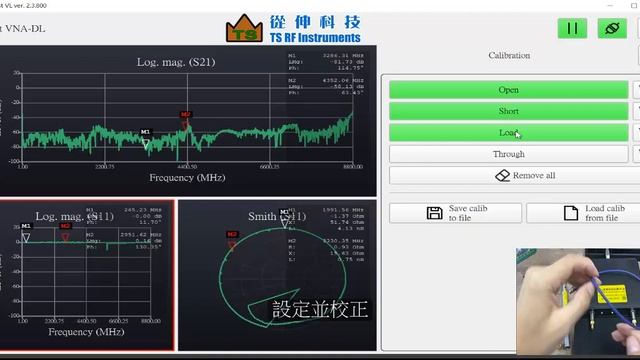Select red M2 marker on Smith chart
The width and height of the screenshot is (640, 360).
pos(232,240)
